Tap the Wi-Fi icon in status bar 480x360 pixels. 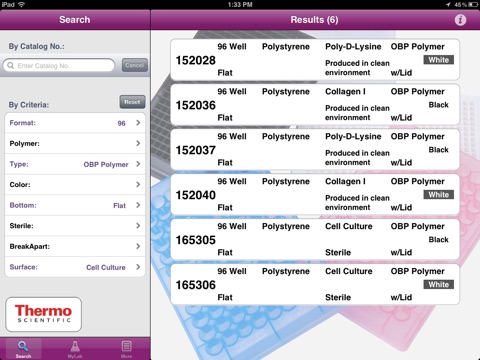(21, 4)
